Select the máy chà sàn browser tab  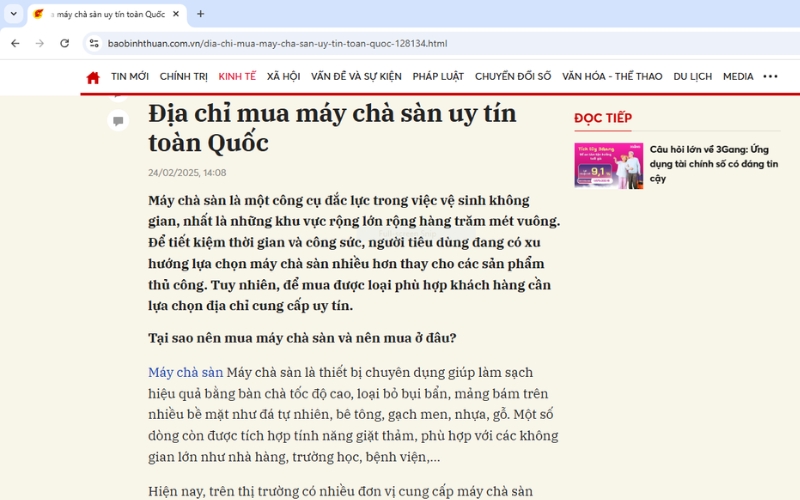coord(108,14)
